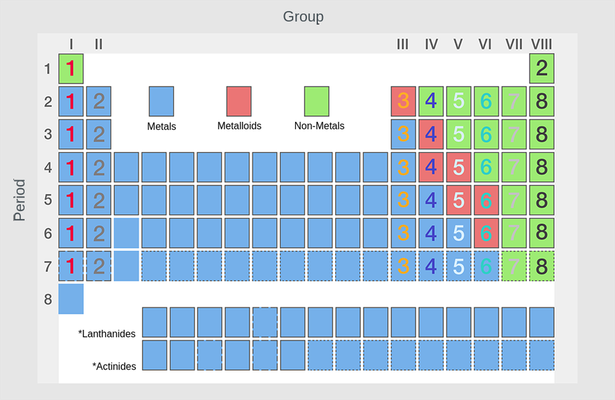Select the red group VI cell in period 6
Viewport: 615px width, 400px height.
486,233
